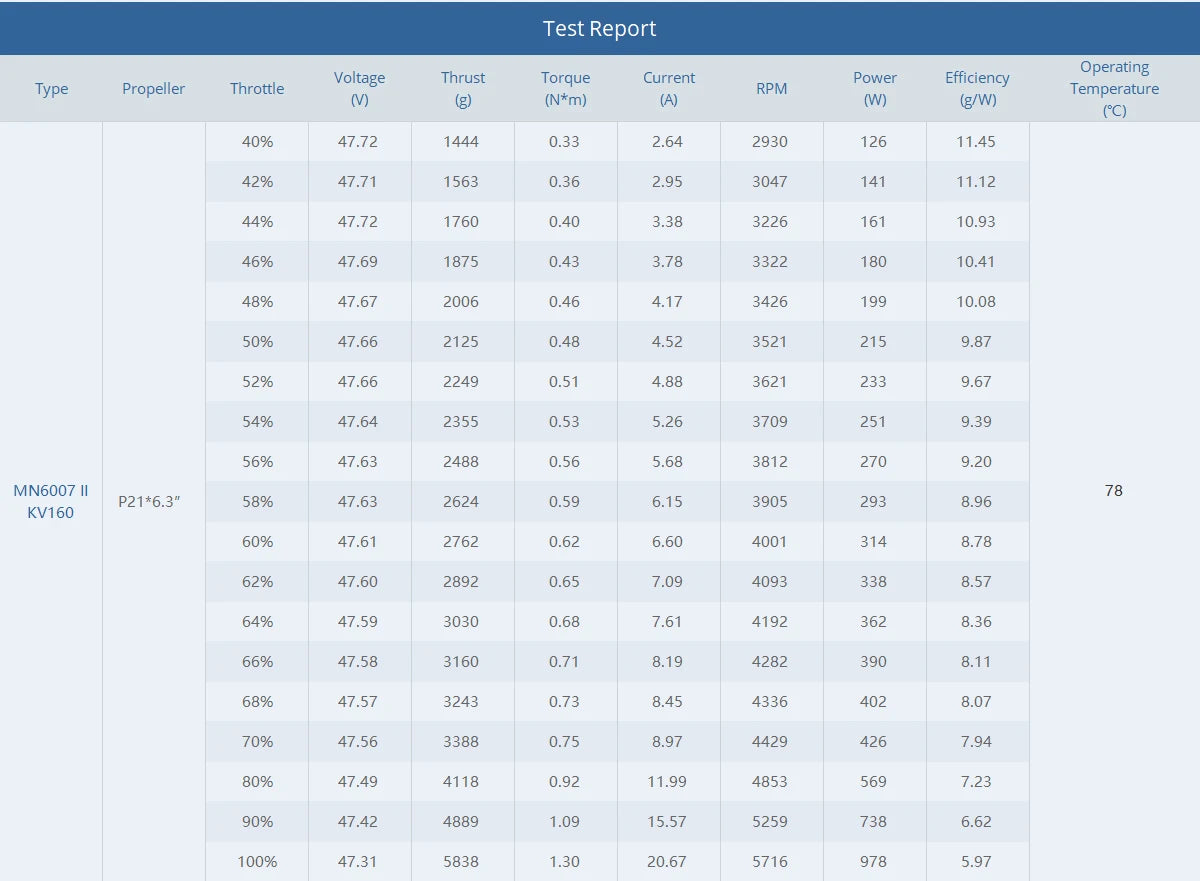1200x881 pixels.
Task: Select the Torque (N*m) column header
Action: coord(566,88)
